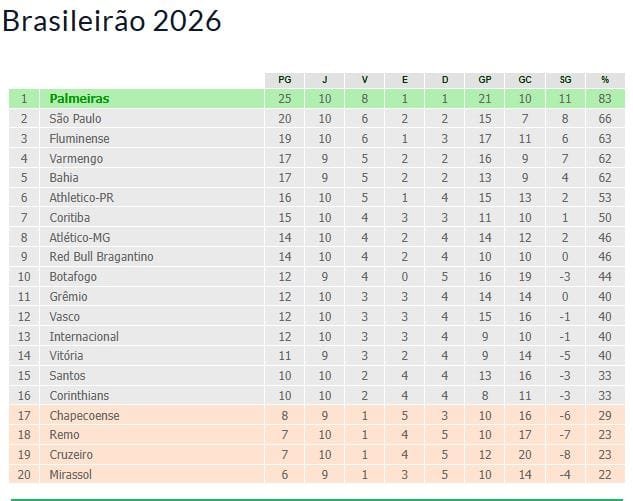The width and height of the screenshot is (633, 501).
Task: Select Red Bull Bragantino in the table
Action: click(x=101, y=257)
